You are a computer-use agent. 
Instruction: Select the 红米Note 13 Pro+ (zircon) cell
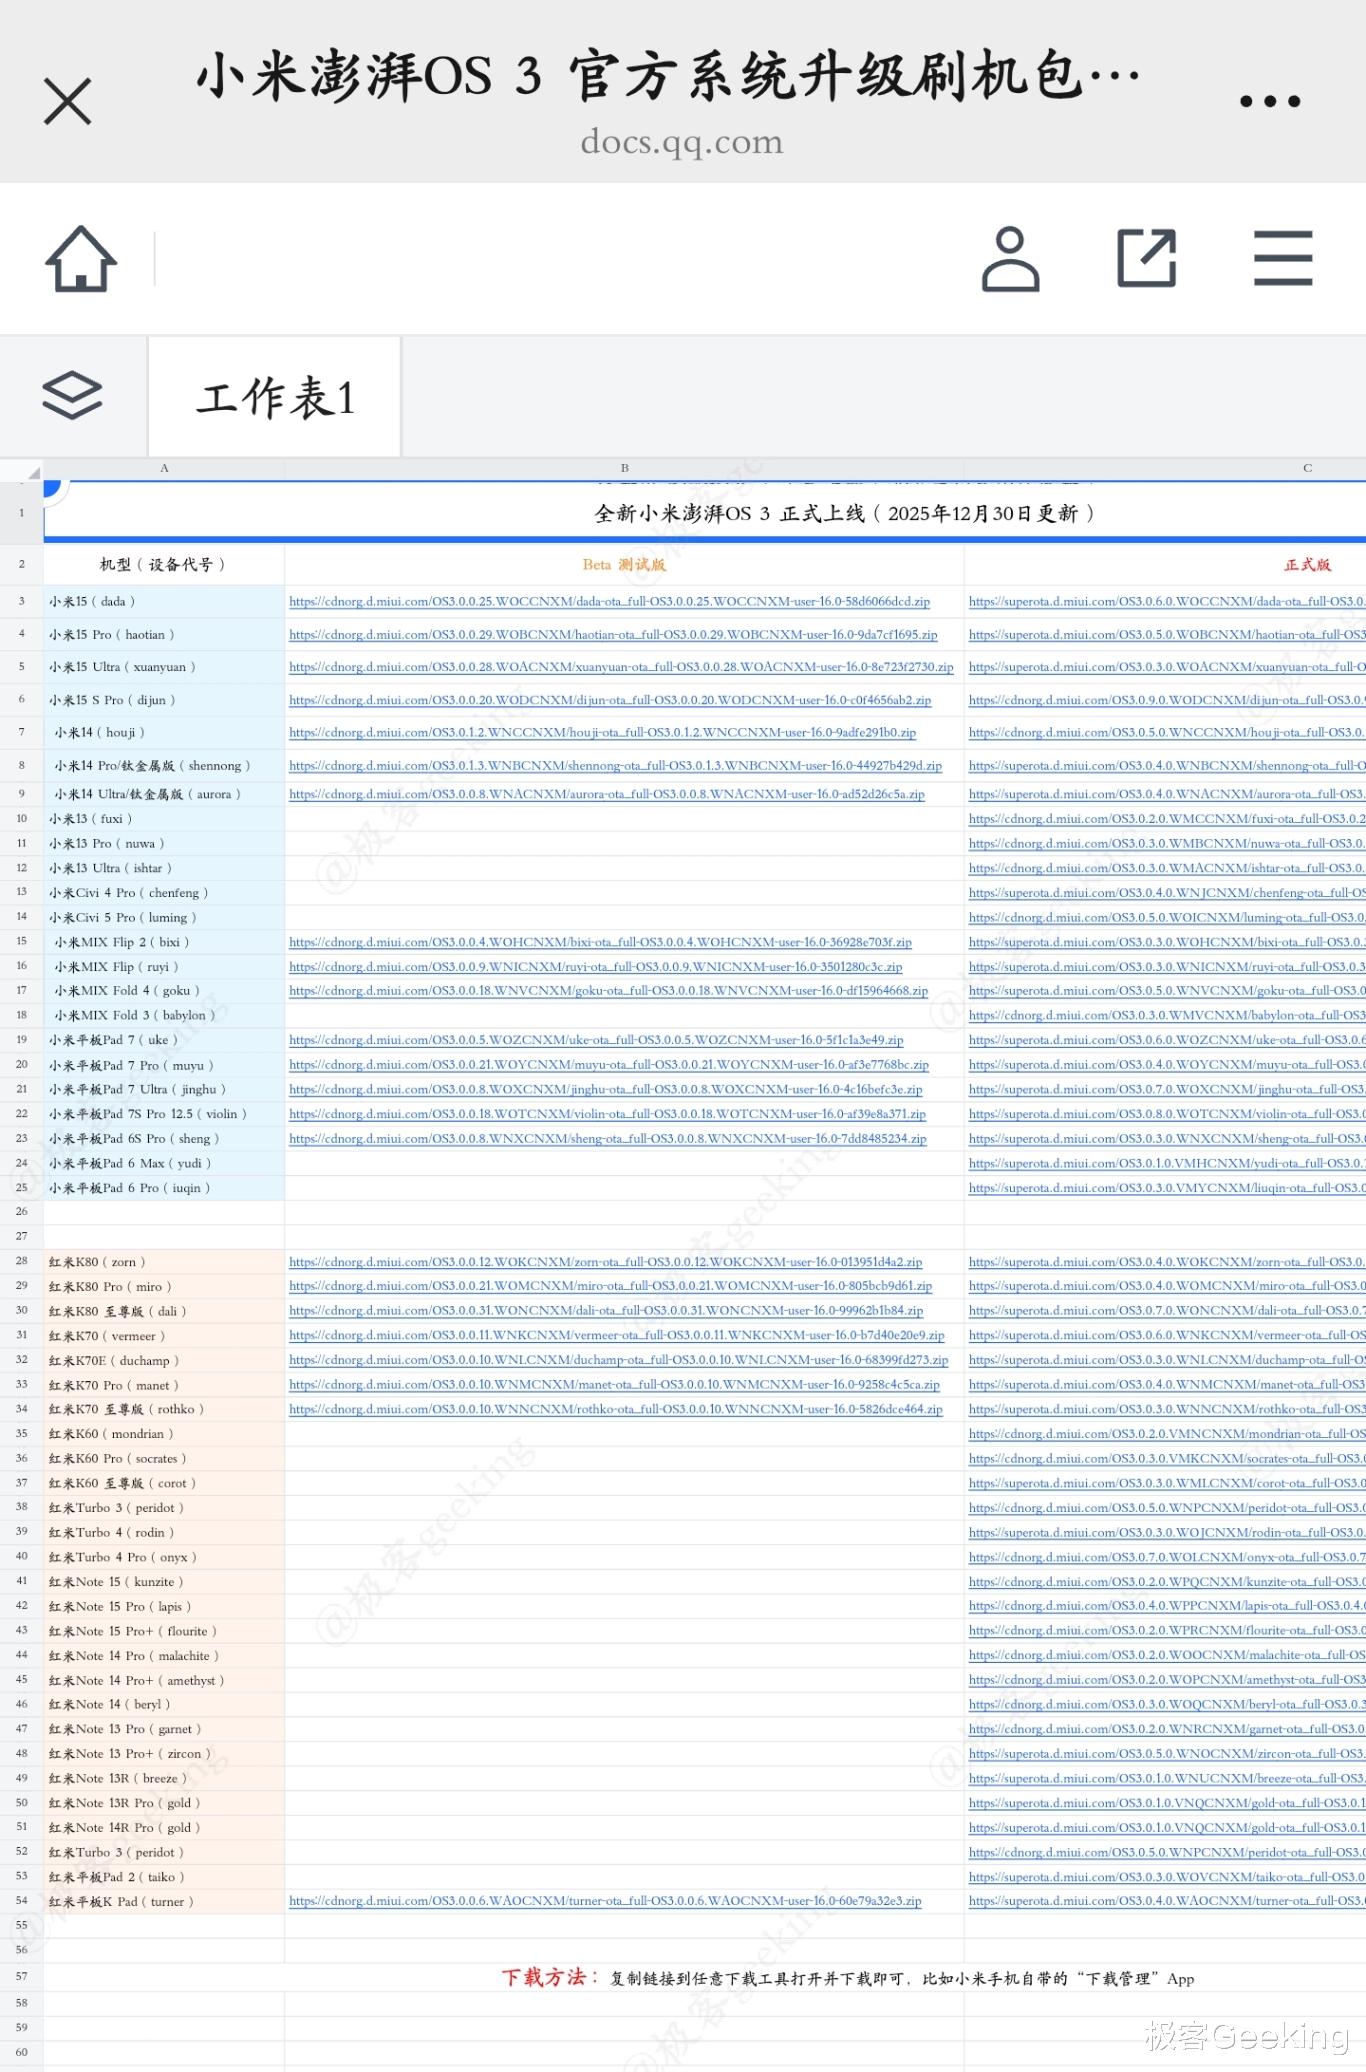(164, 1753)
